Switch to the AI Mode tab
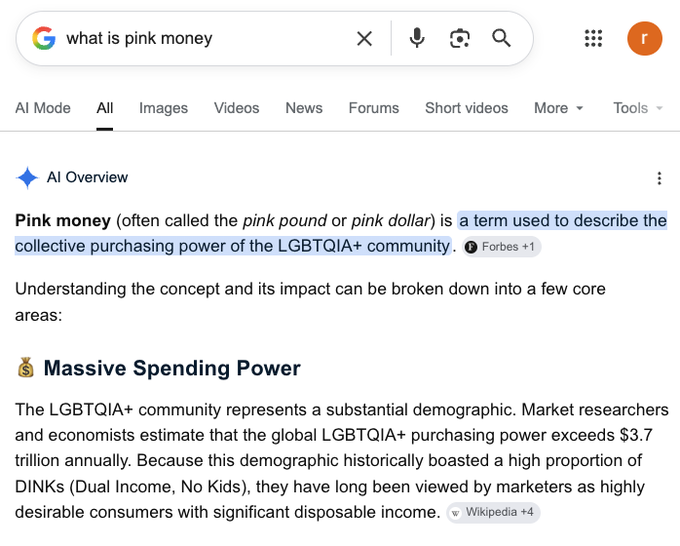Viewport: 680px width, 546px height. [x=43, y=108]
